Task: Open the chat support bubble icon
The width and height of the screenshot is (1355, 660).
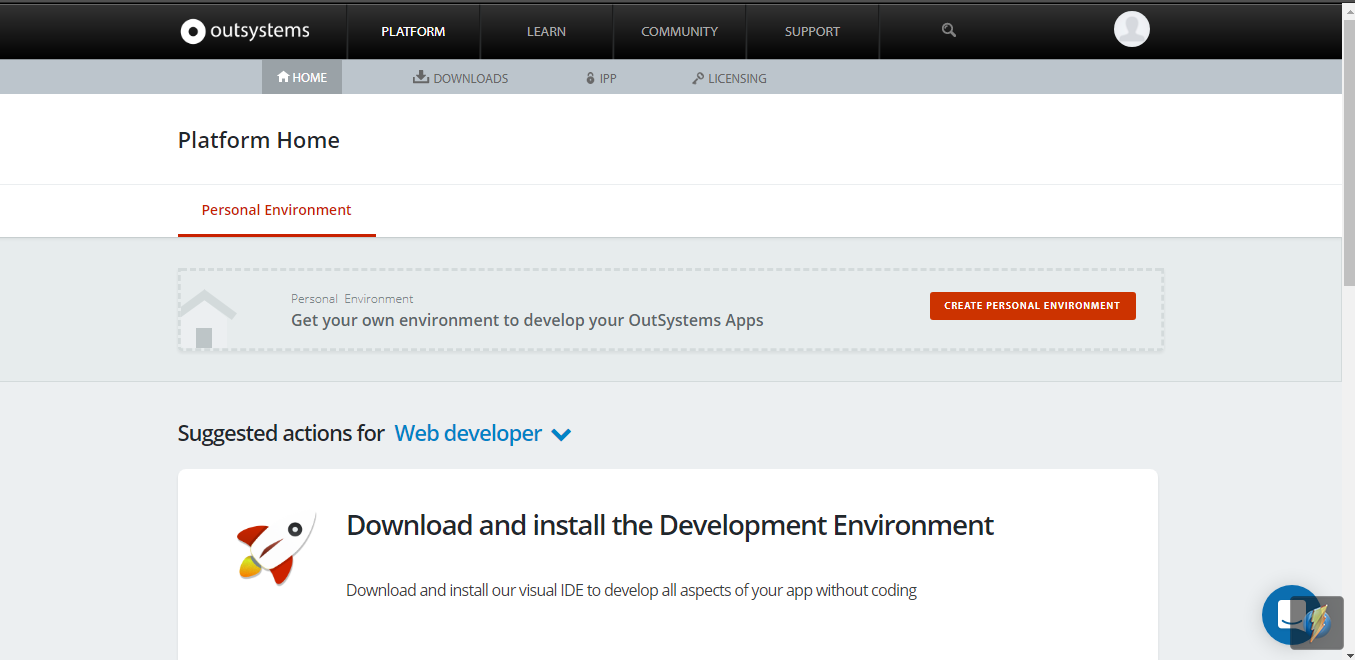Action: (1291, 615)
